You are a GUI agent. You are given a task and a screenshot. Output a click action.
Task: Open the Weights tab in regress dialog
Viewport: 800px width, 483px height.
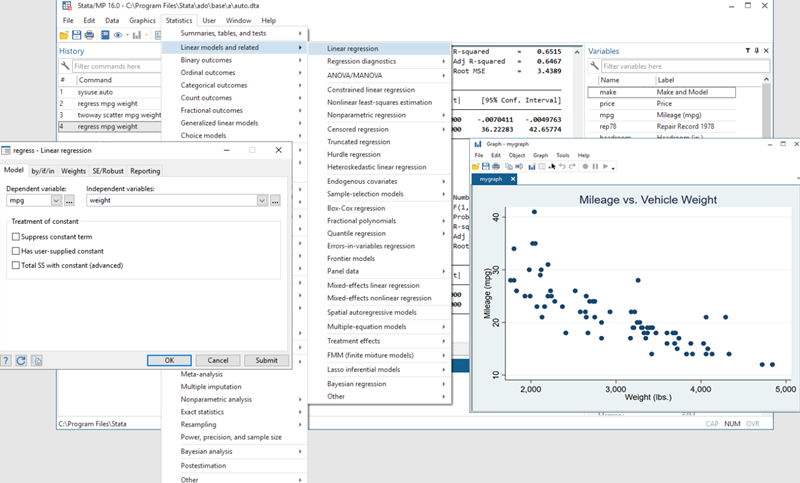[x=73, y=171]
